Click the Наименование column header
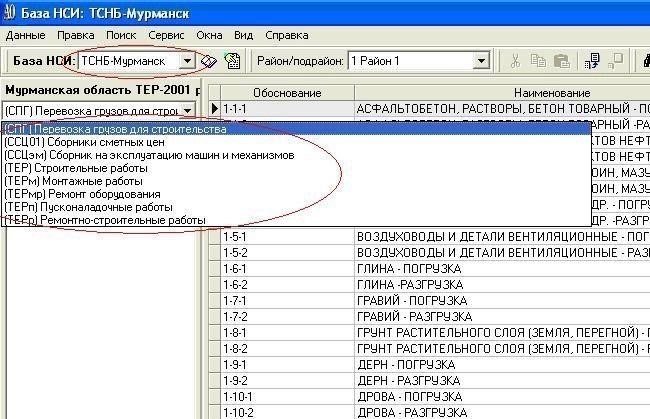The width and height of the screenshot is (650, 419). pyautogui.click(x=502, y=93)
